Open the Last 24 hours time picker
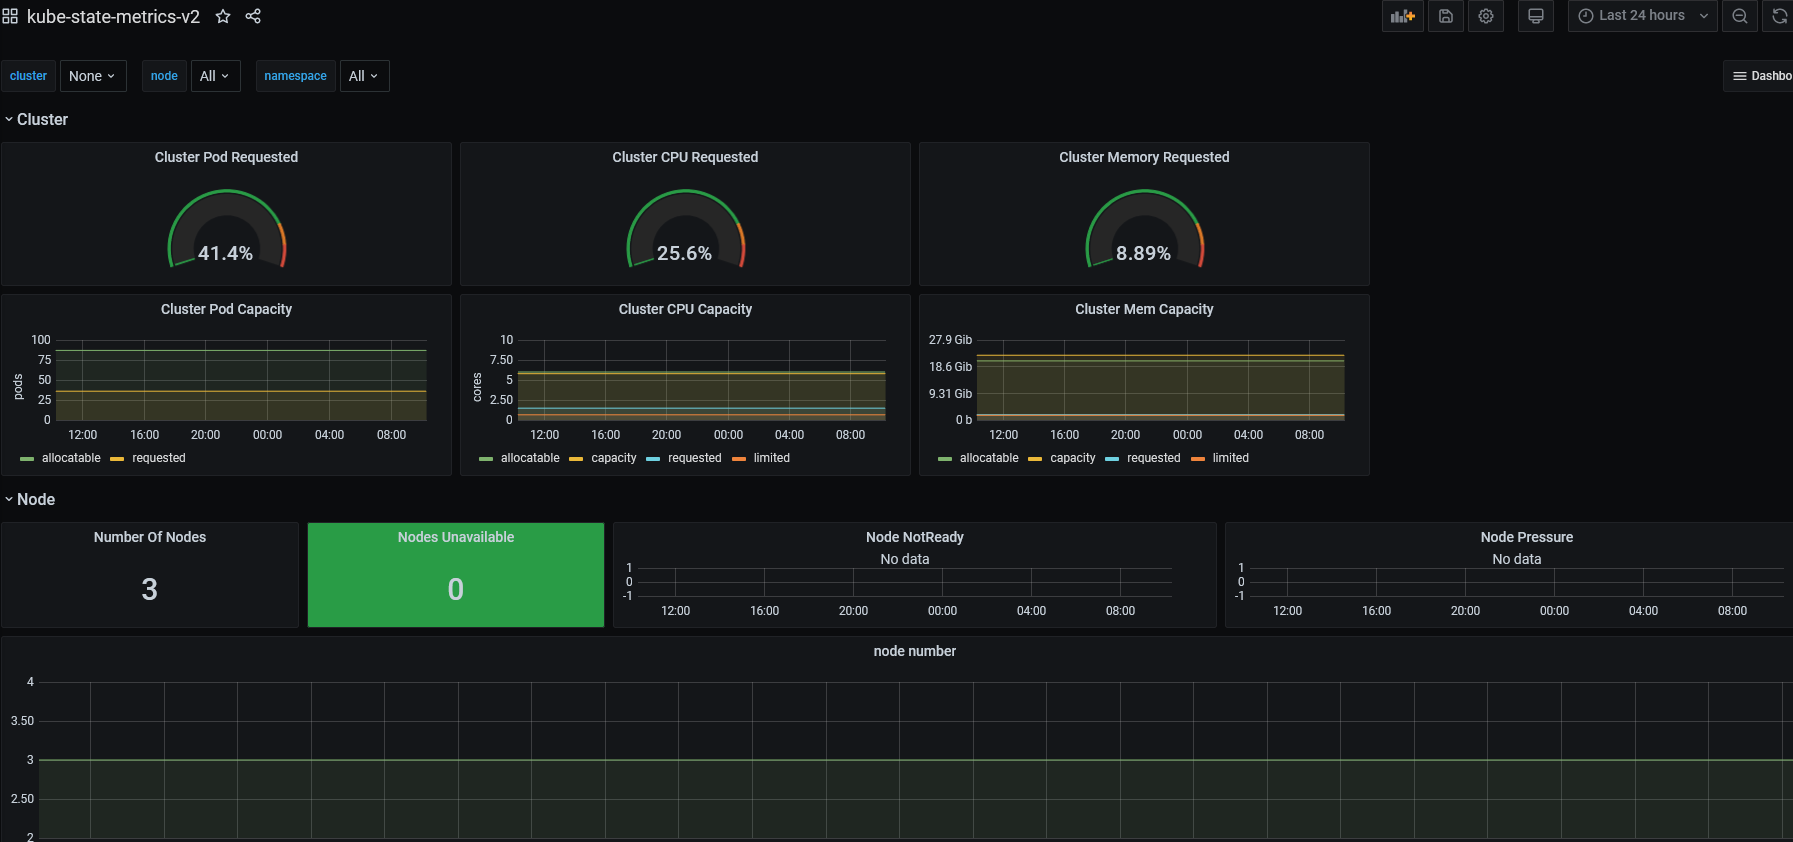This screenshot has height=842, width=1793. coord(1643,16)
